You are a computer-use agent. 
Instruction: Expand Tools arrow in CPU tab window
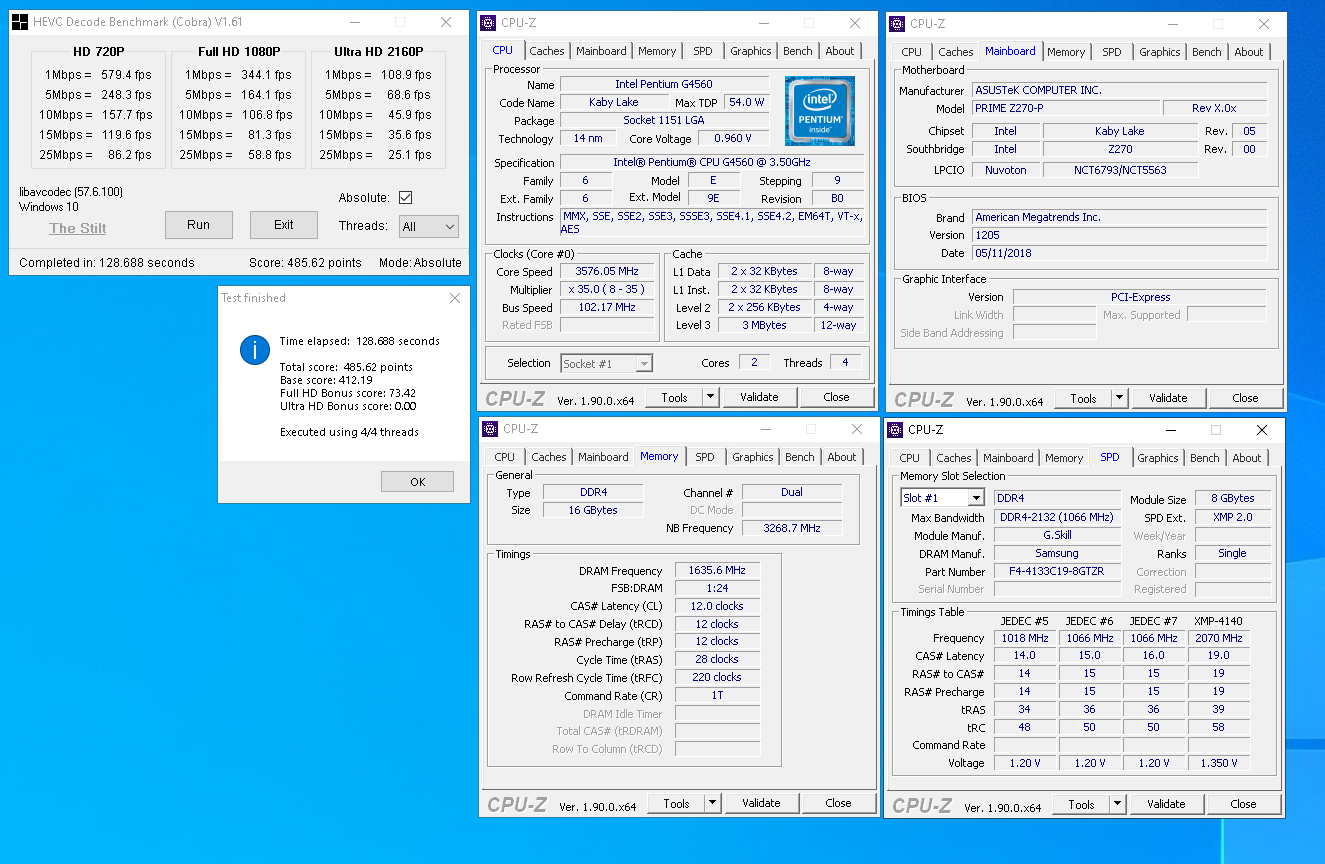point(710,397)
